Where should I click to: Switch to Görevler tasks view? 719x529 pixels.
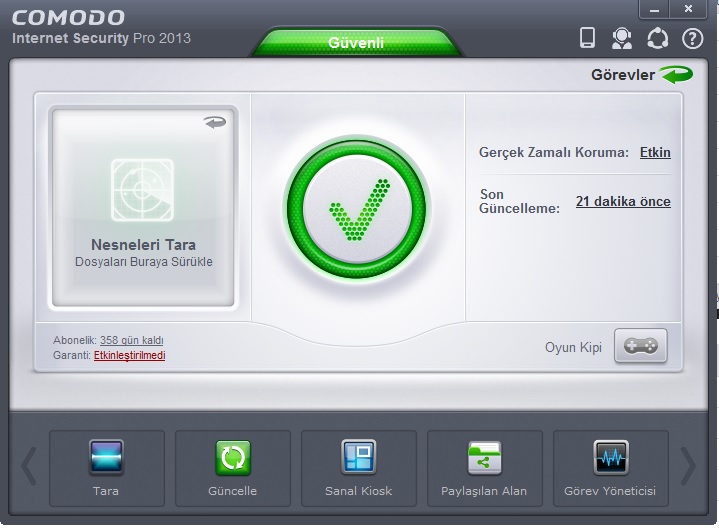pos(623,75)
